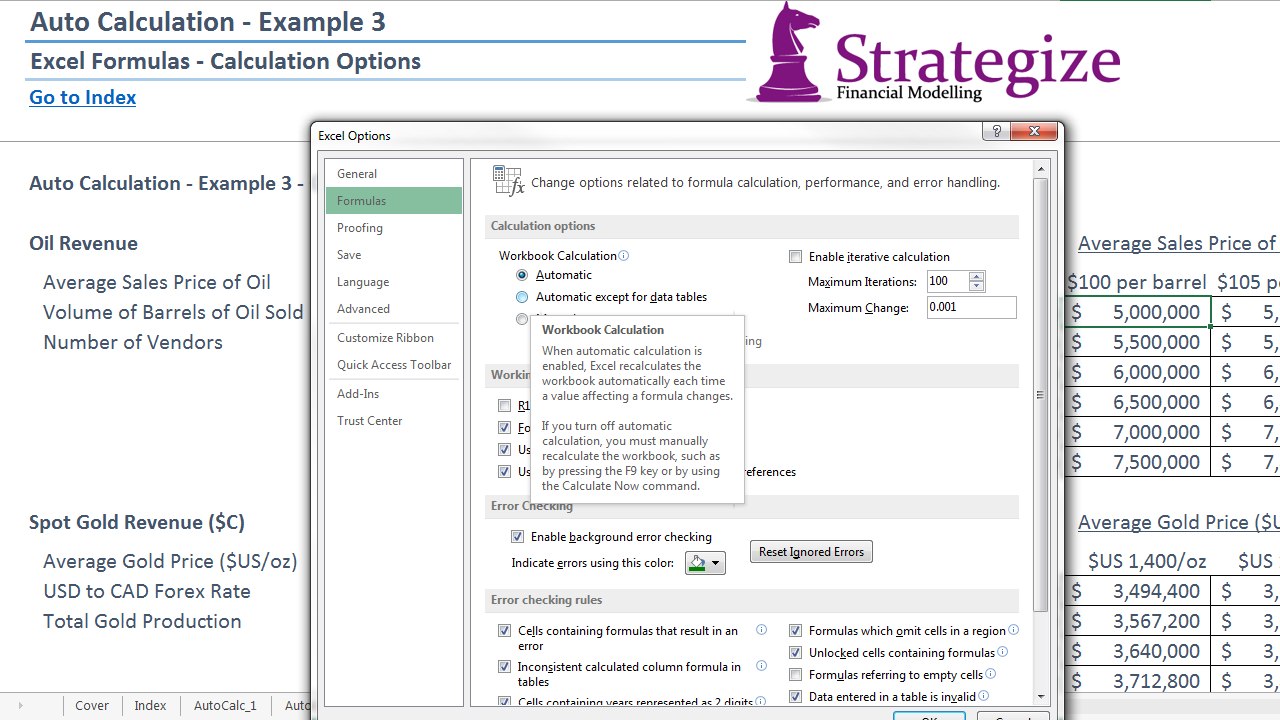This screenshot has height=720, width=1280.
Task: Increase Maximum Iterations with the up arrow
Action: point(977,277)
